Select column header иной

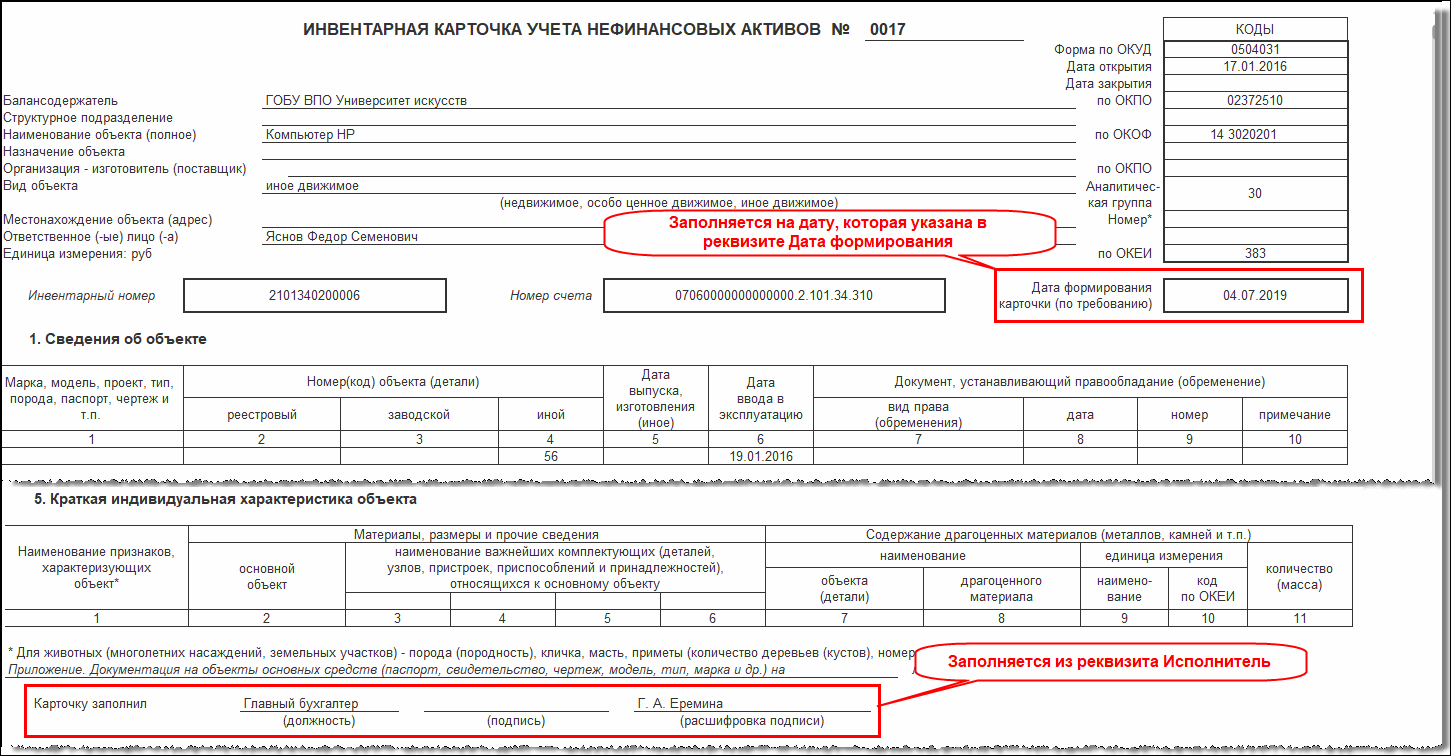551,414
